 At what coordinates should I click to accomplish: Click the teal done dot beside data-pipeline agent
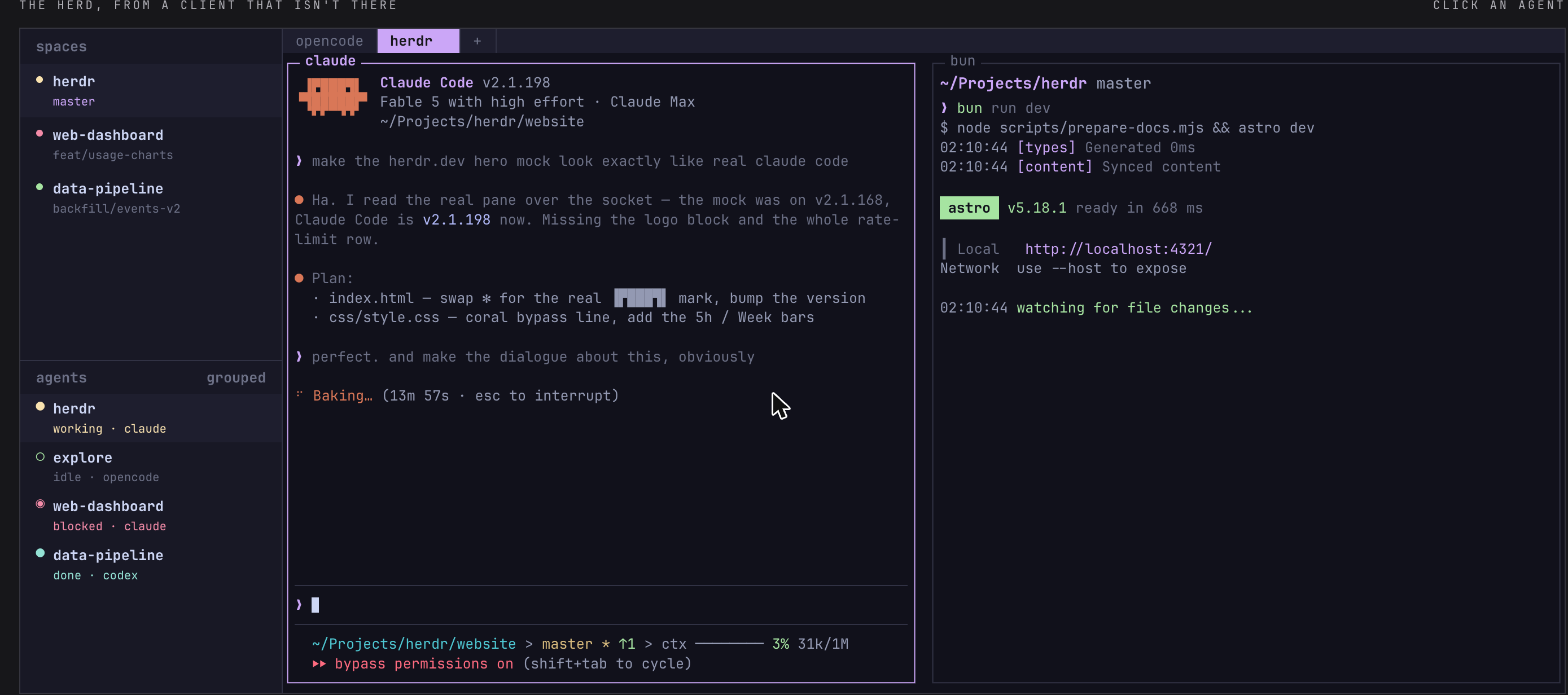[x=40, y=554]
